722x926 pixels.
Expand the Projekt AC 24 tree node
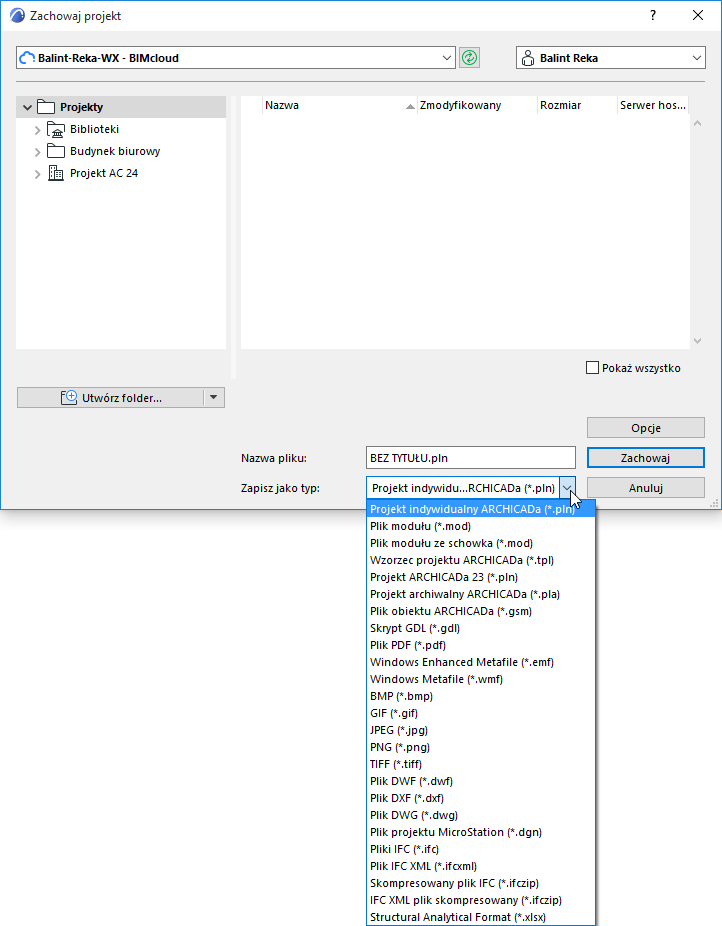[37, 174]
